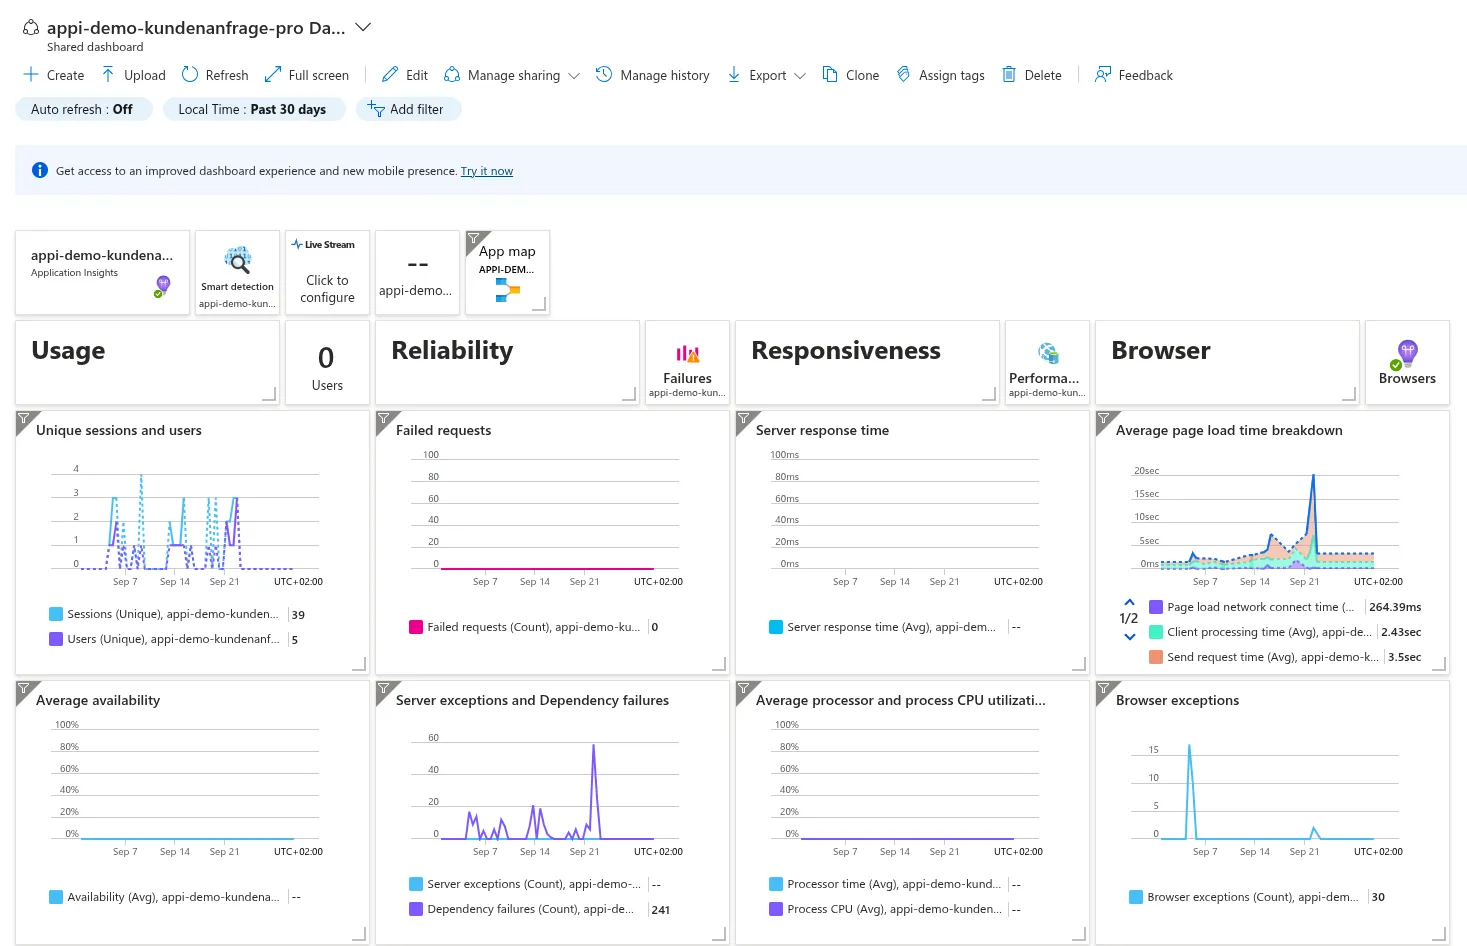Enter Full screen mode
The image size is (1467, 946).
(x=307, y=75)
